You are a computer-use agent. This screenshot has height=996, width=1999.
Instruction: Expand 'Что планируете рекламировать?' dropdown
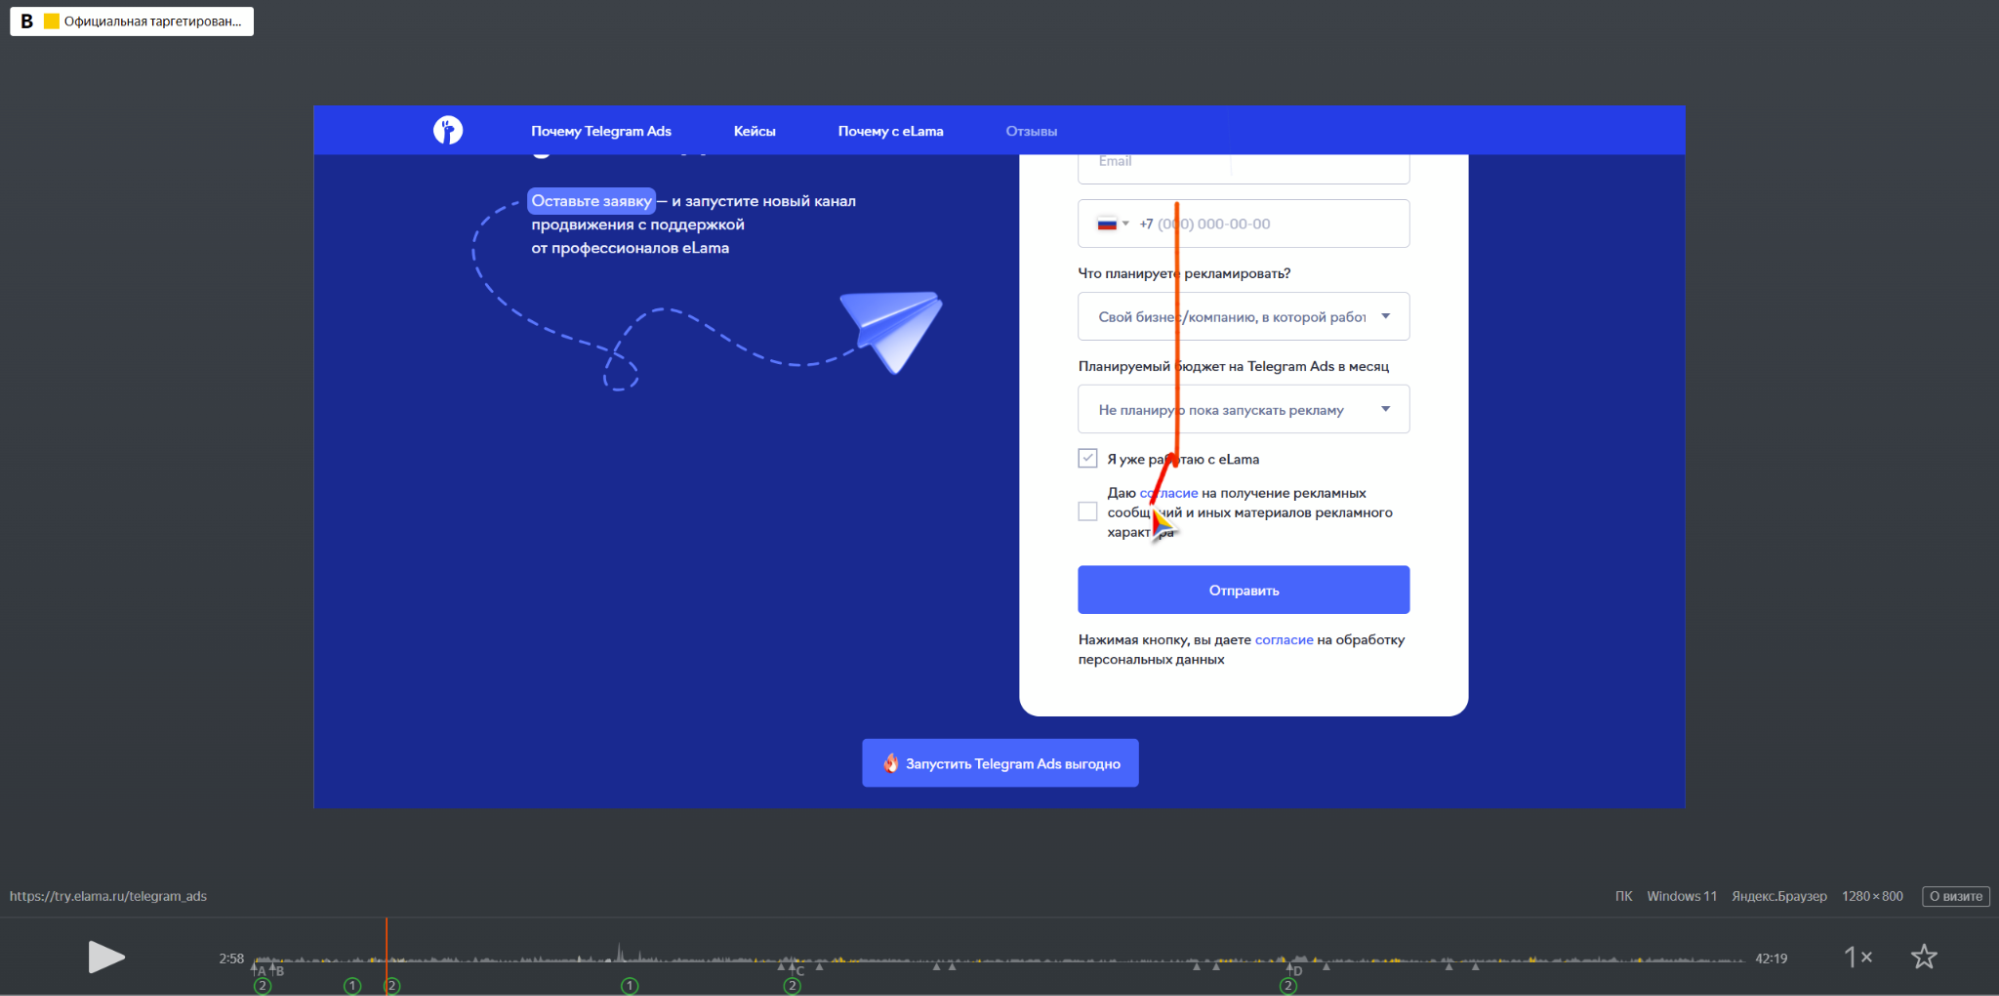(x=1243, y=317)
